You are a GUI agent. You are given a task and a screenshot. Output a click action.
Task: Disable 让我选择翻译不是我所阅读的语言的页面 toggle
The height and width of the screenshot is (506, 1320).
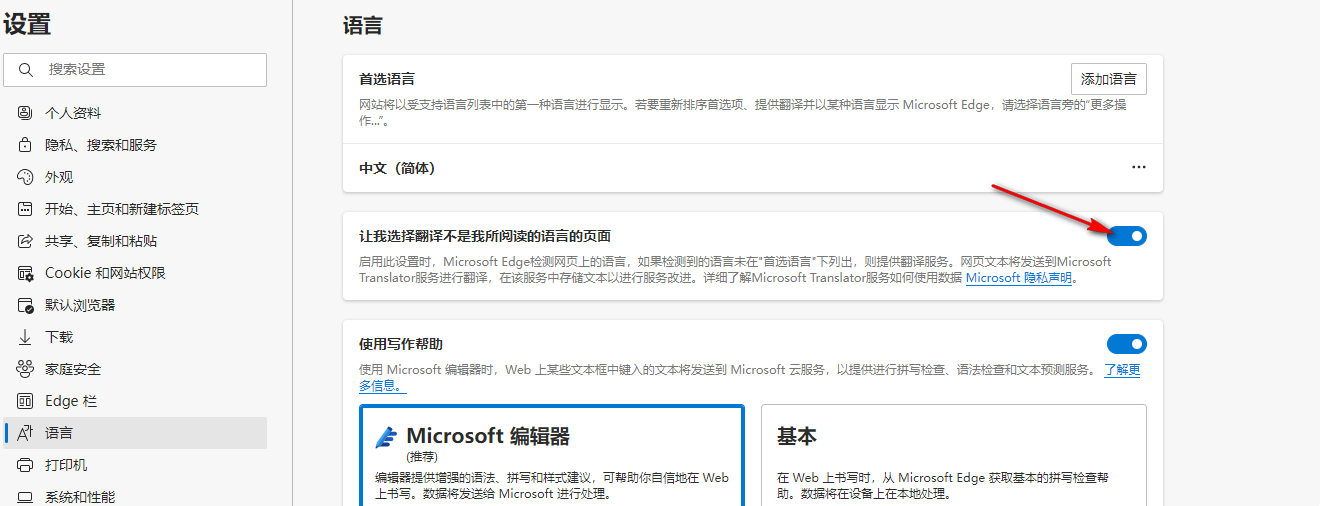point(1127,236)
